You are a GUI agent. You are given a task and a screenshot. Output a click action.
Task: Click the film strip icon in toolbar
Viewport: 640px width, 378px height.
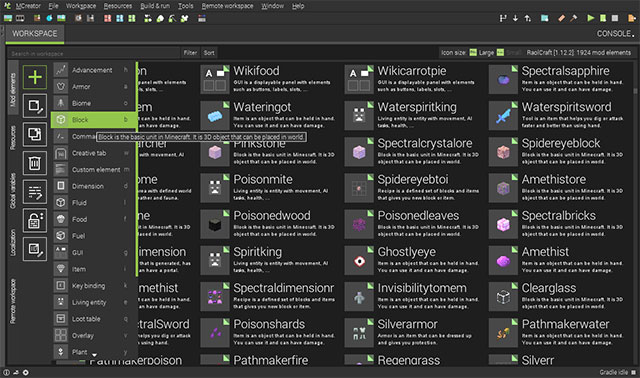pyautogui.click(x=20, y=18)
